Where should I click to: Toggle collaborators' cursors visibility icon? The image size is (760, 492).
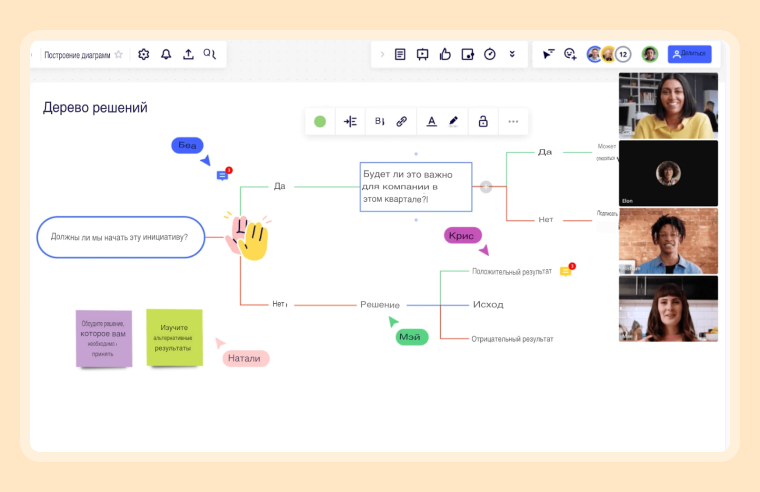click(548, 54)
